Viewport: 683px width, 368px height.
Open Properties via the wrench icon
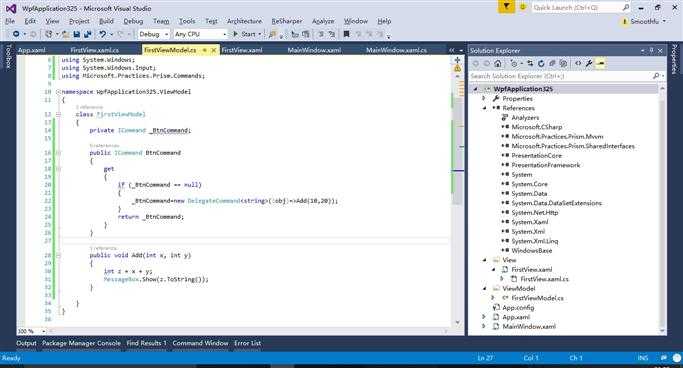point(589,64)
